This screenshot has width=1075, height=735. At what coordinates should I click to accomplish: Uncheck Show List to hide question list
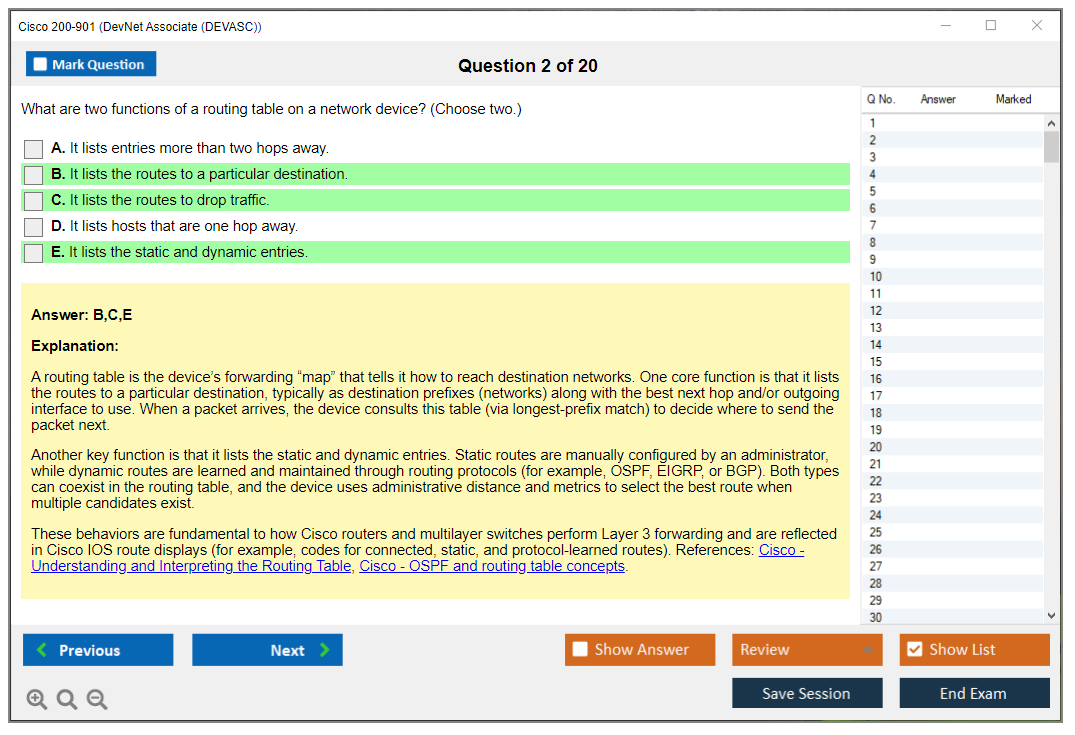pyautogui.click(x=914, y=650)
